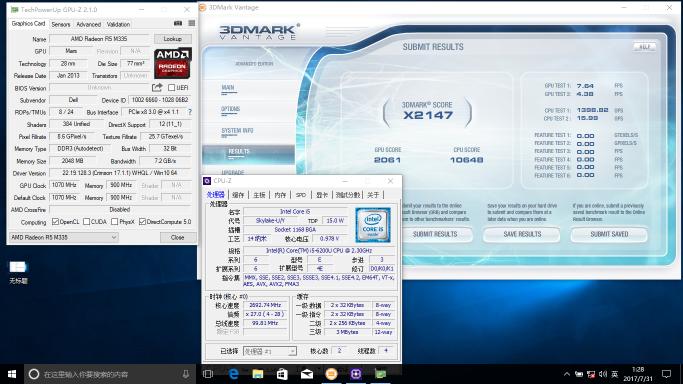Open the Microsoft Store taskbar icon
Screen dimensions: 683x384
click(282, 374)
